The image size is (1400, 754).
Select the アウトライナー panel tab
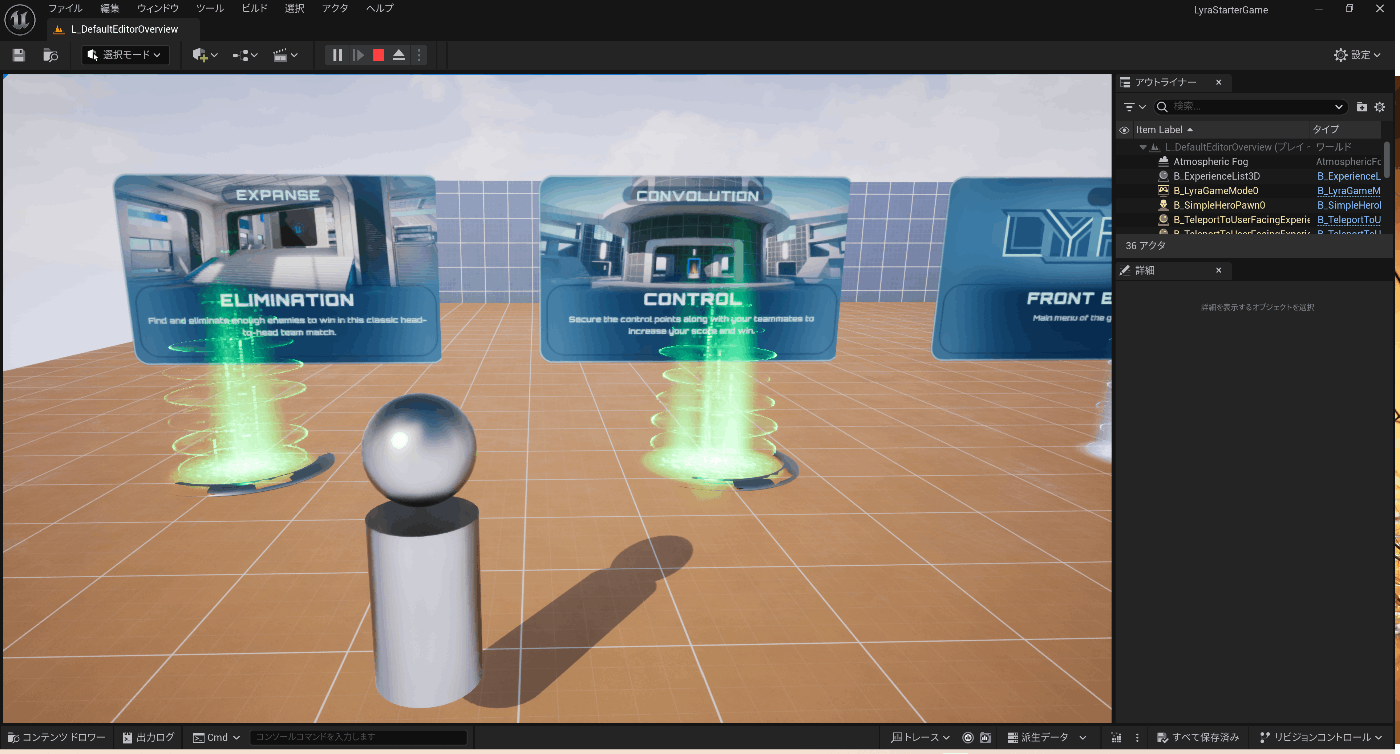click(1164, 82)
